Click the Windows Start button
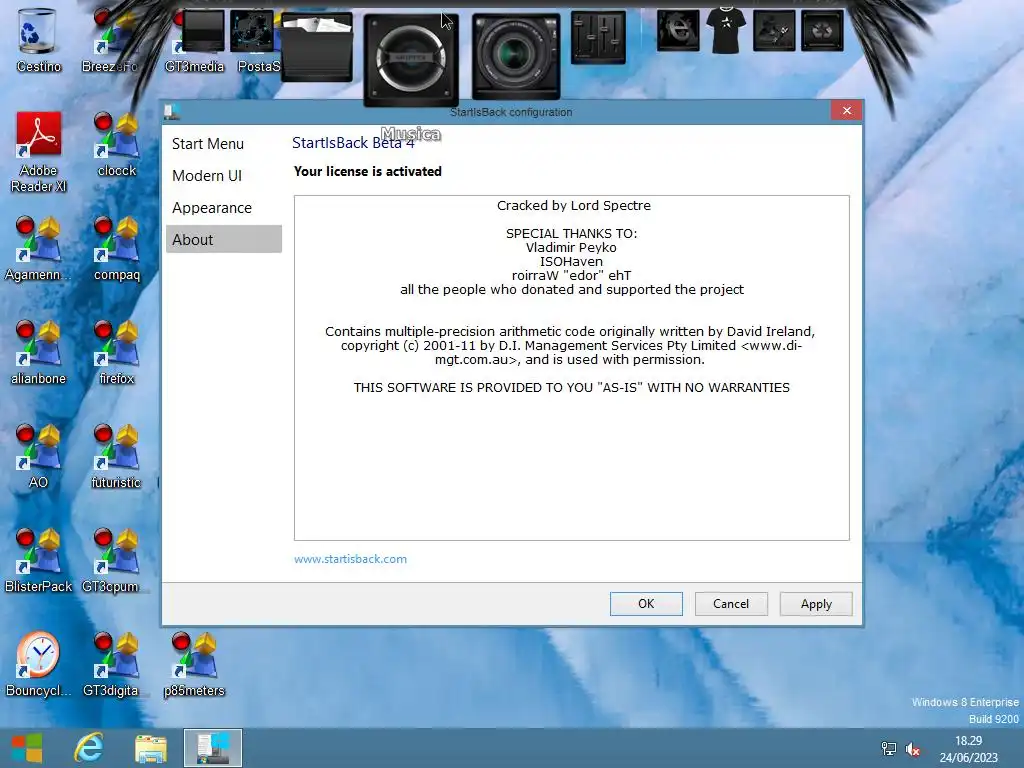This screenshot has width=1024, height=768. 27,748
